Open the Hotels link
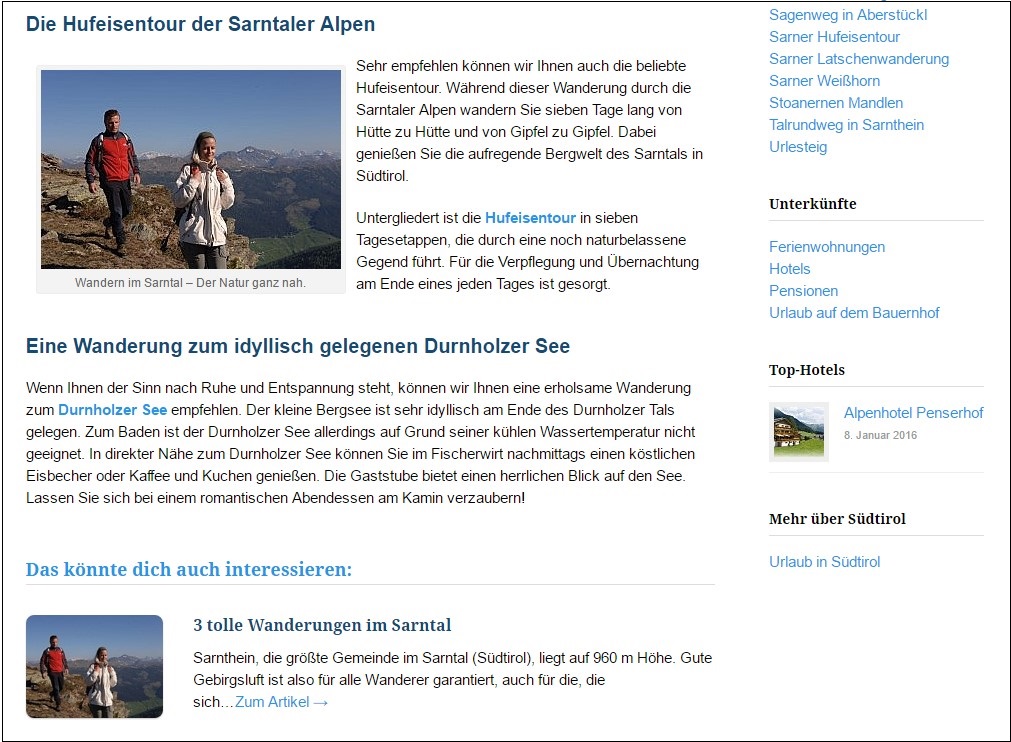 (789, 269)
